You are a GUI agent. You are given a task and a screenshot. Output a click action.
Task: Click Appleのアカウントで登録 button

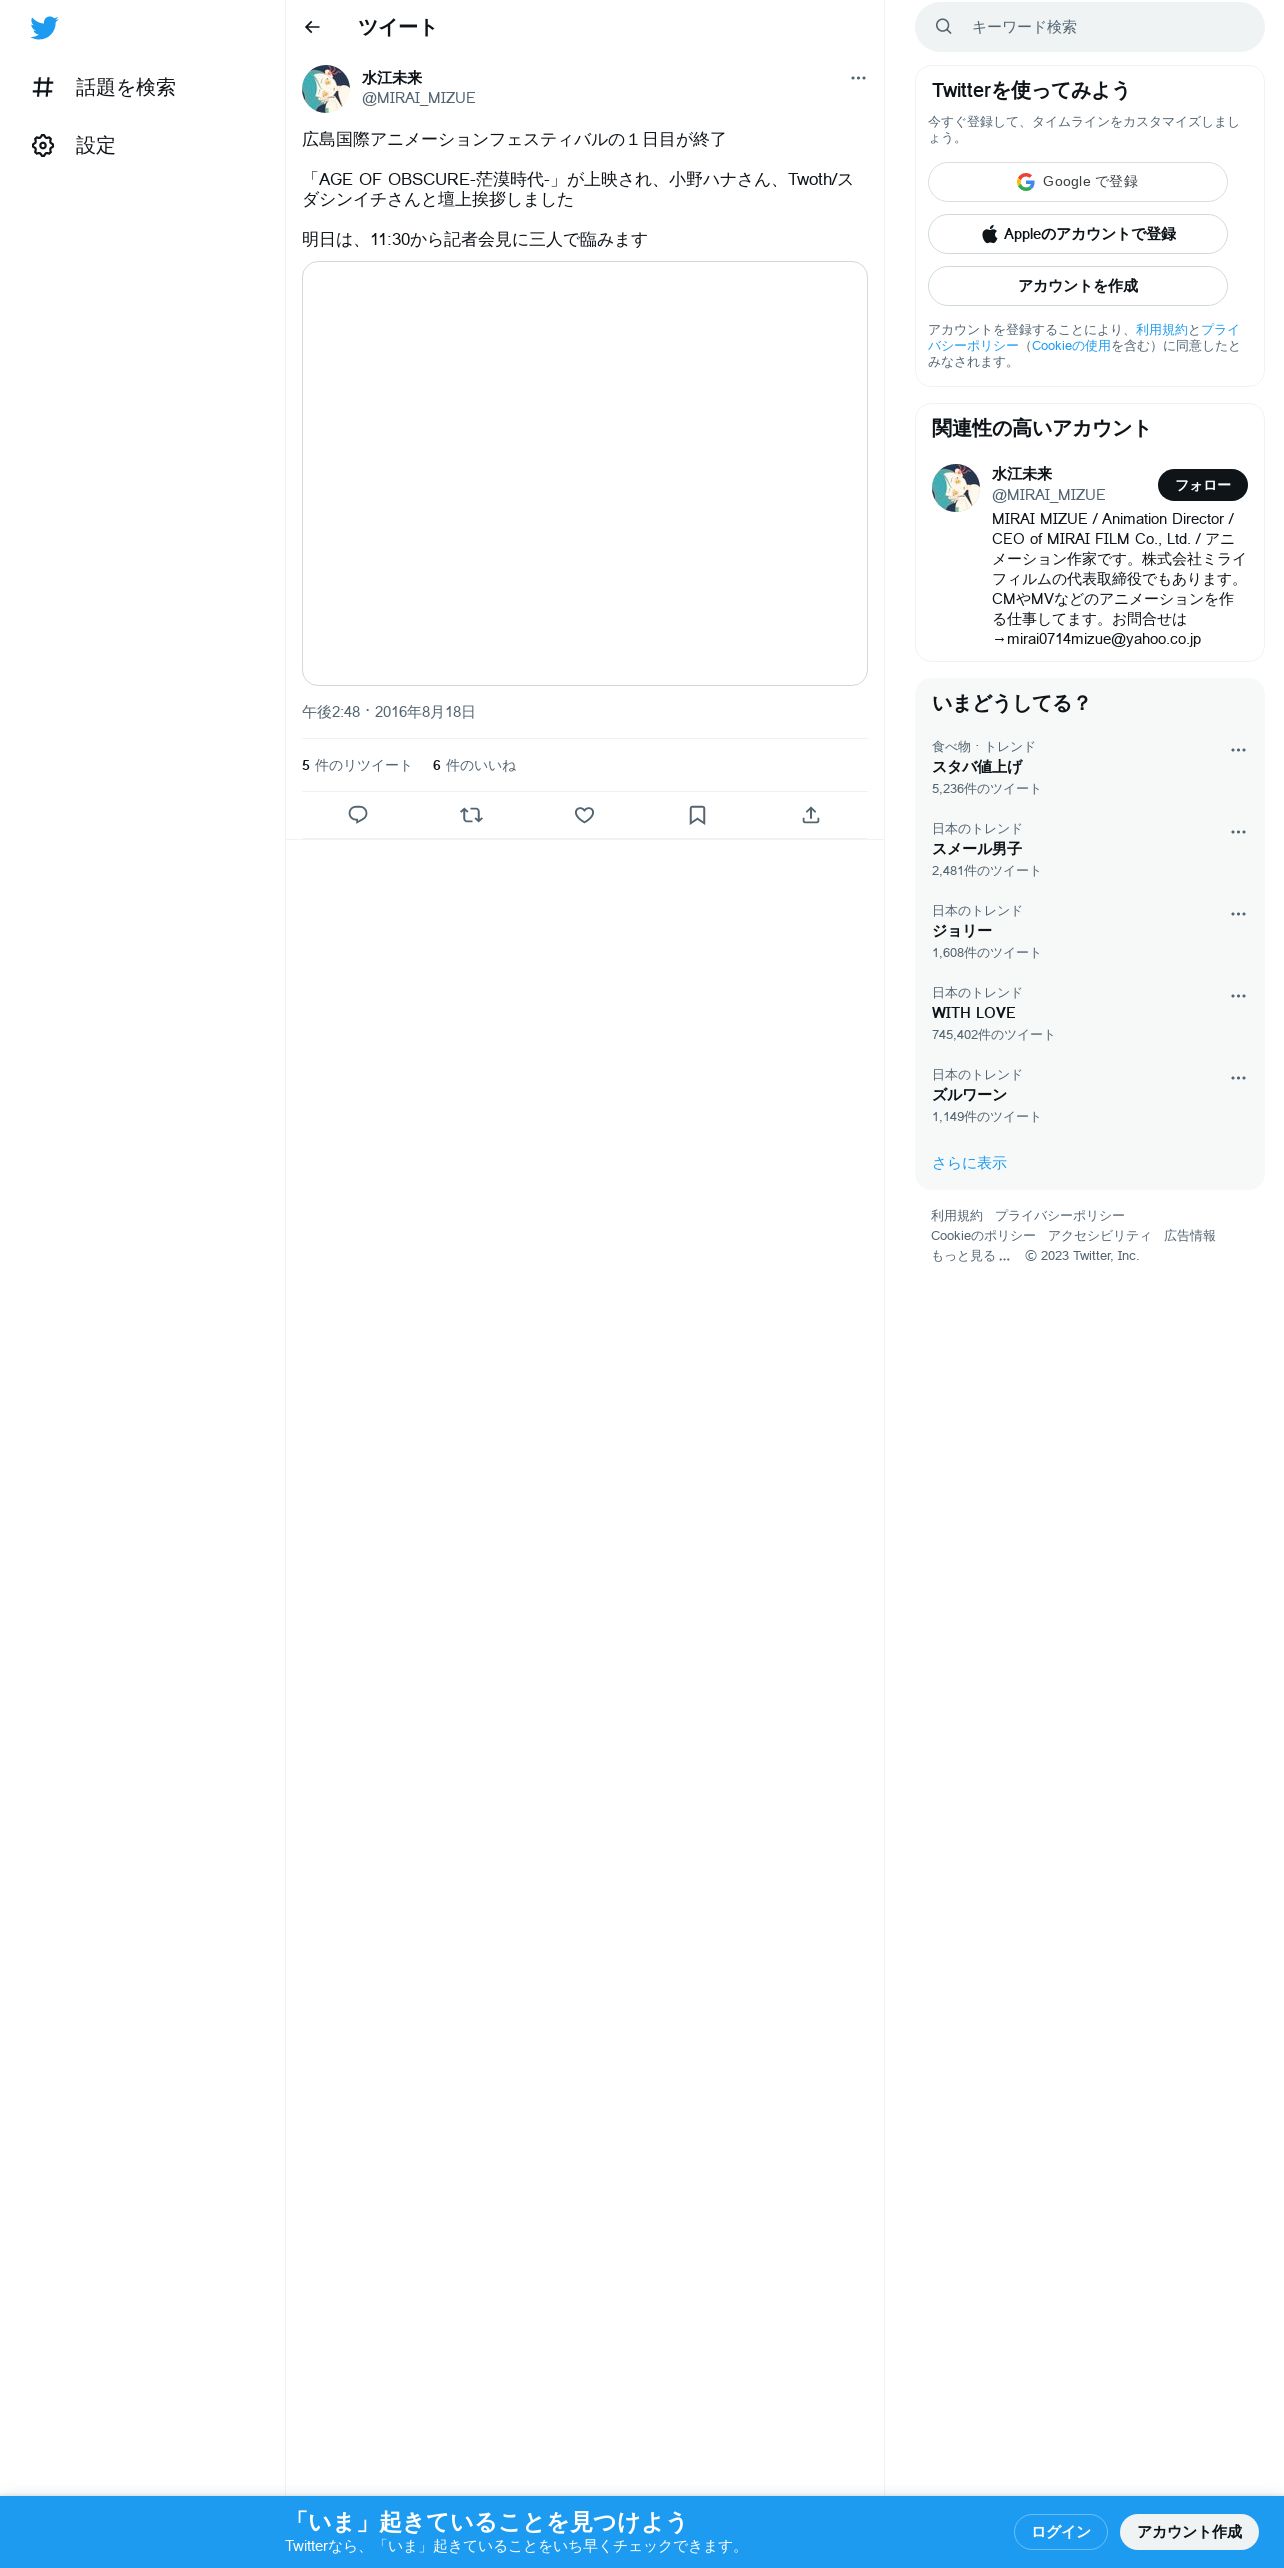tap(1078, 234)
